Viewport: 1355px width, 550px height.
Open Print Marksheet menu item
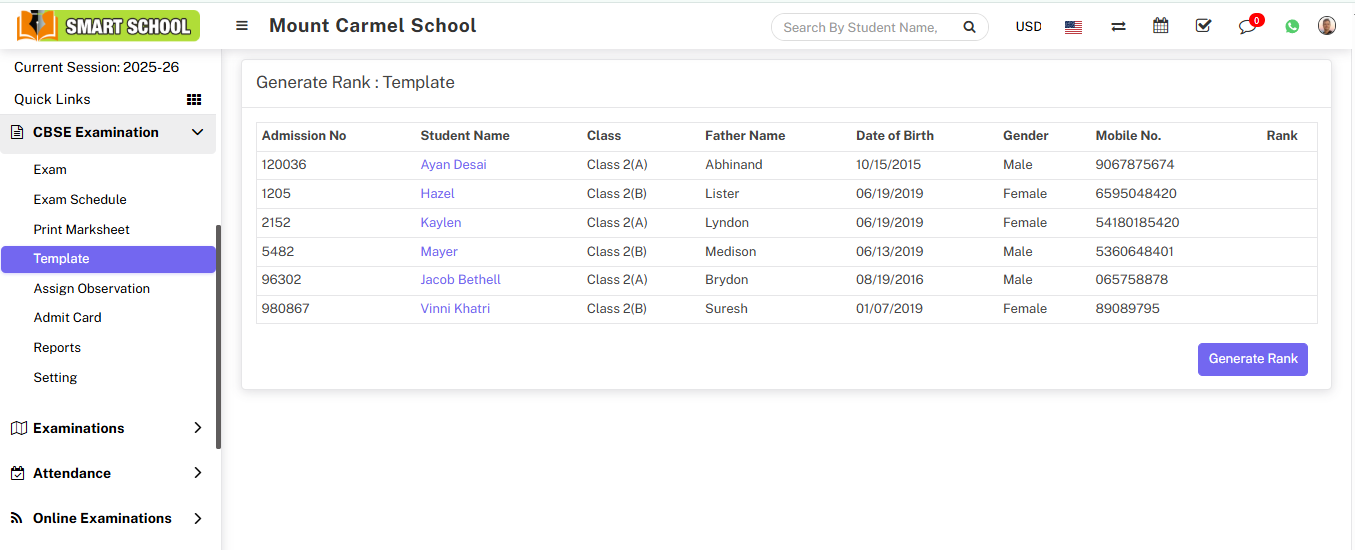point(82,229)
